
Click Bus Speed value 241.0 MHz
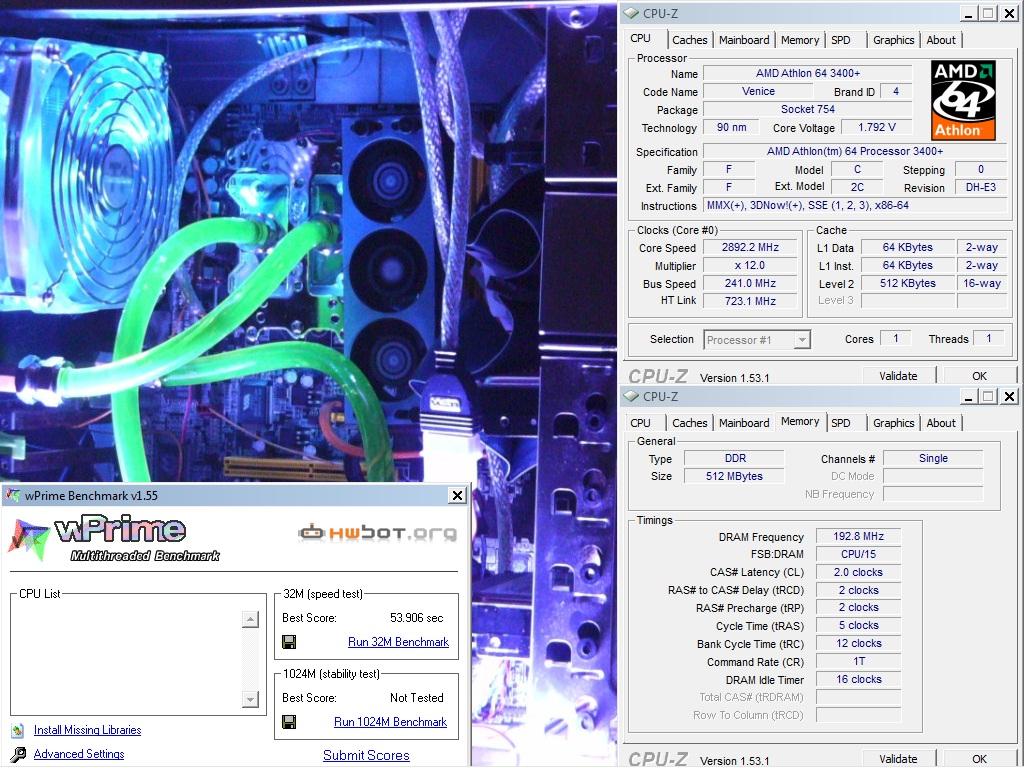[750, 283]
